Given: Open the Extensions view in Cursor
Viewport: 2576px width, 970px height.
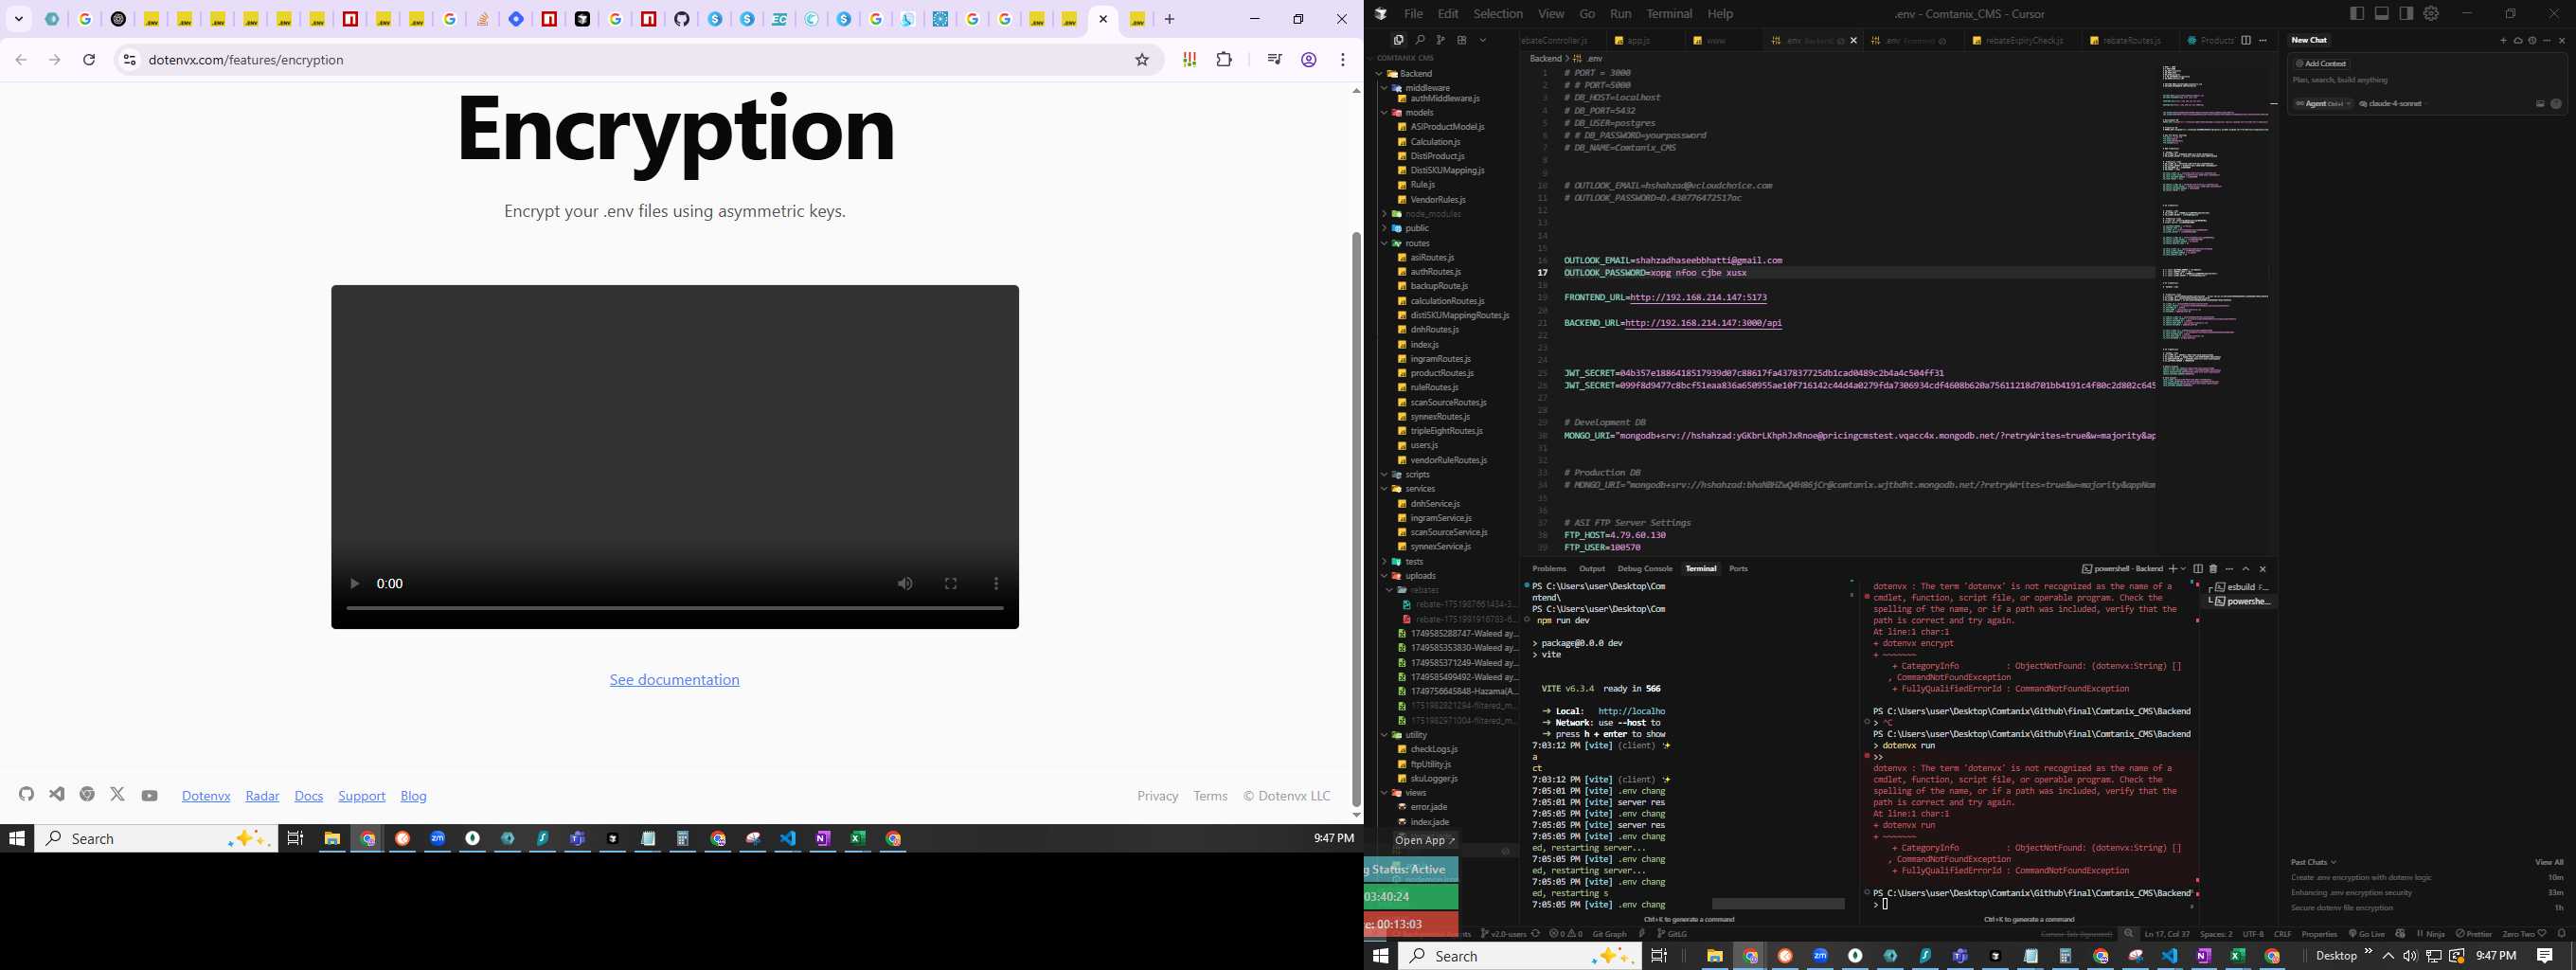Looking at the screenshot, I should pos(1462,40).
